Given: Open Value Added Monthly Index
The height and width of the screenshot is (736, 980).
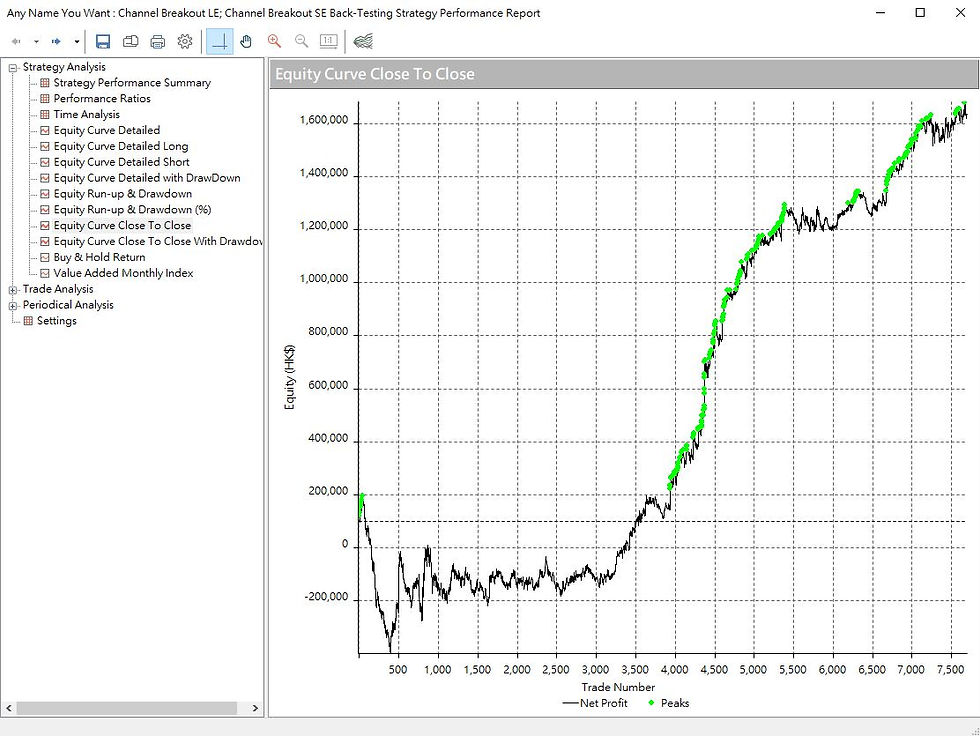Looking at the screenshot, I should click(x=123, y=273).
